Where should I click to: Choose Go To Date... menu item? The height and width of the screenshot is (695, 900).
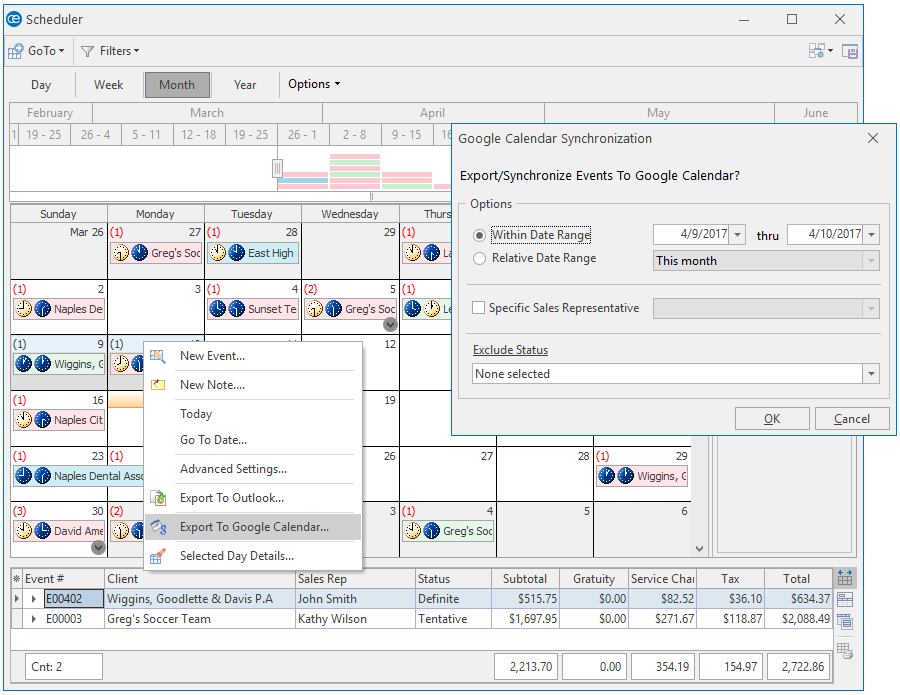[214, 440]
